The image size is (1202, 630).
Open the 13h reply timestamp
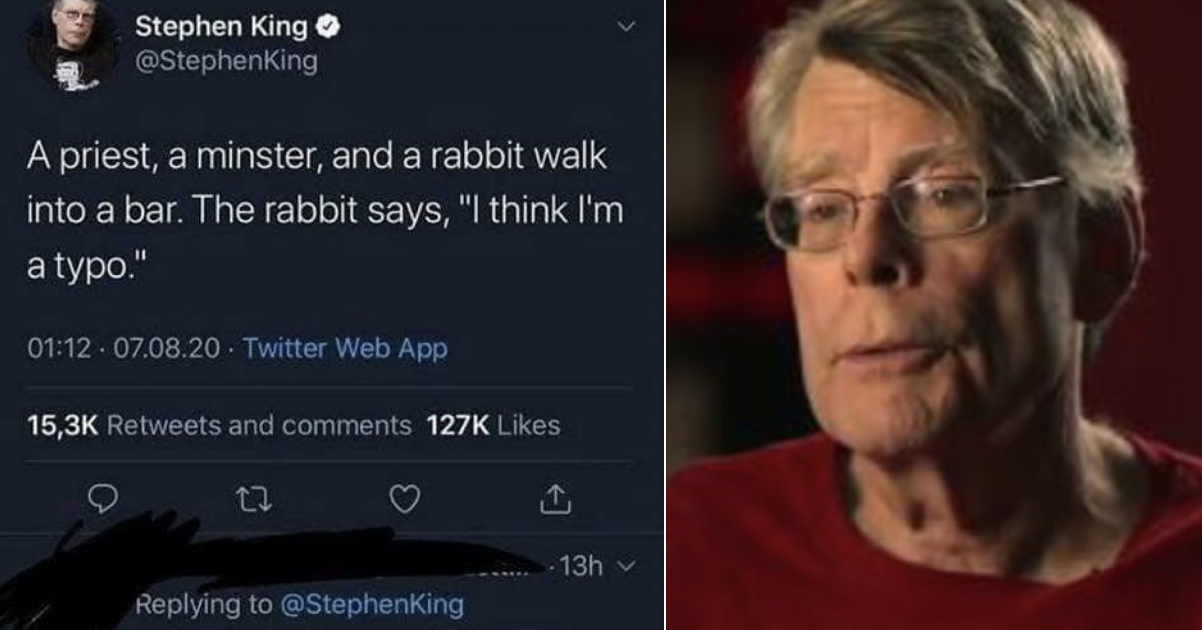pyautogui.click(x=582, y=567)
